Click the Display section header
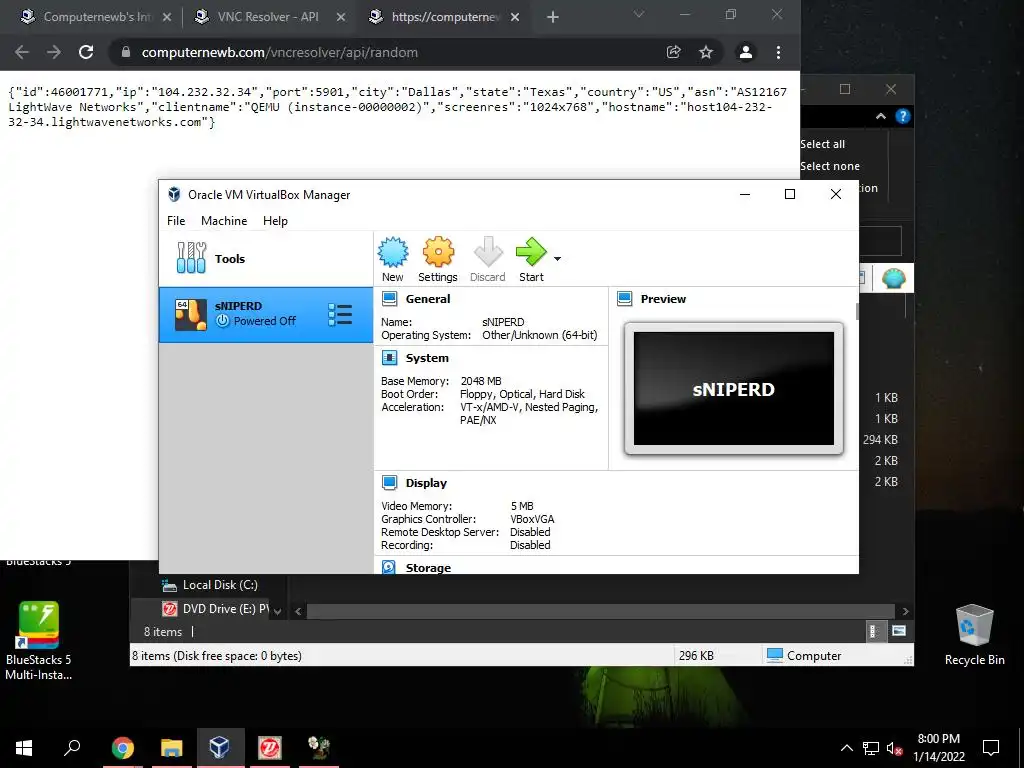The image size is (1024, 768). point(426,483)
